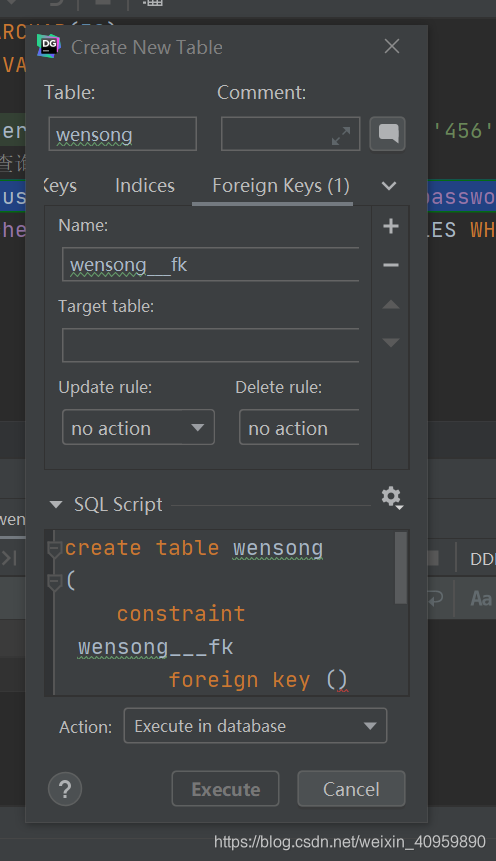The width and height of the screenshot is (496, 861).
Task: Click the Target table input field
Action: (210, 345)
